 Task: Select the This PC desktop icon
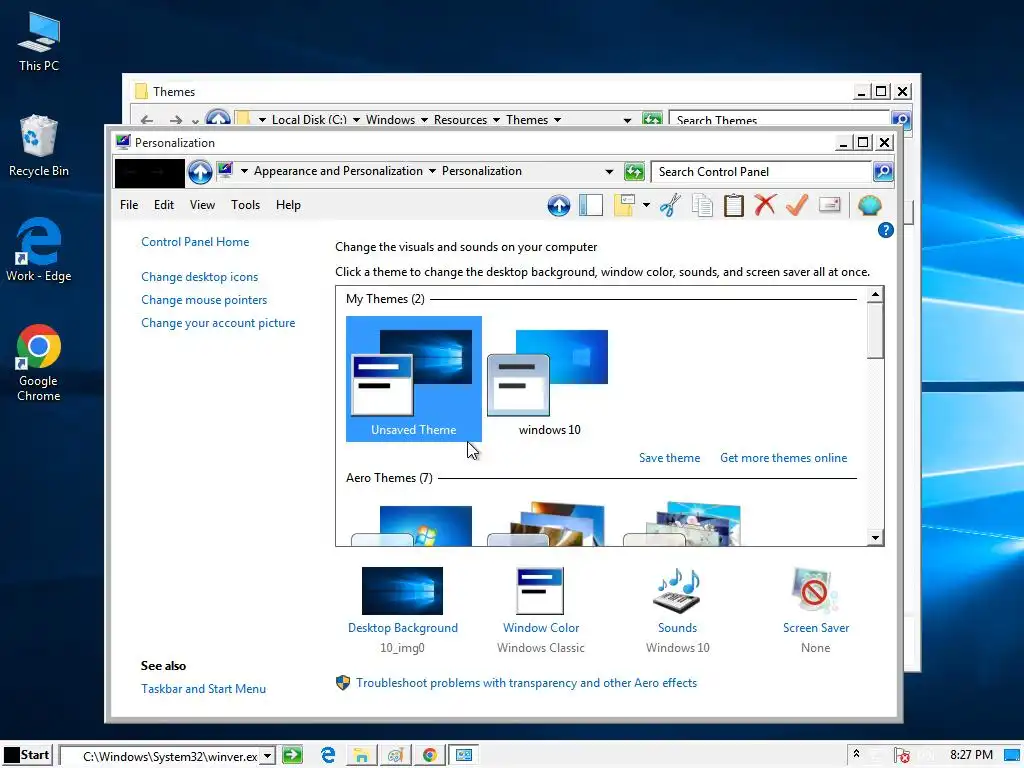point(39,42)
